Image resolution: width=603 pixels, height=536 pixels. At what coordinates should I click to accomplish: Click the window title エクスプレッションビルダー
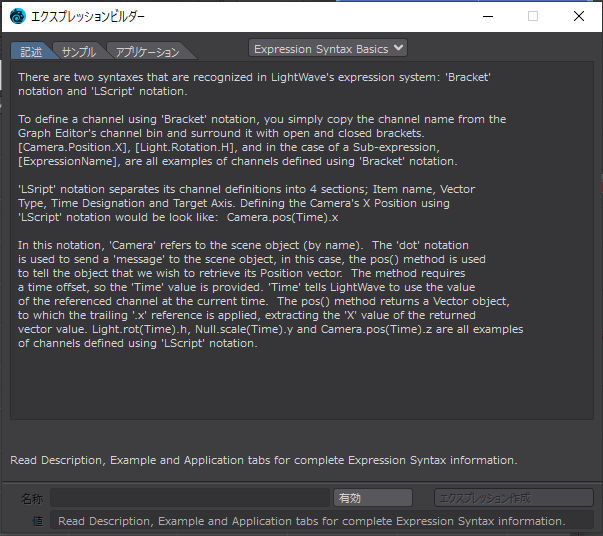click(88, 17)
